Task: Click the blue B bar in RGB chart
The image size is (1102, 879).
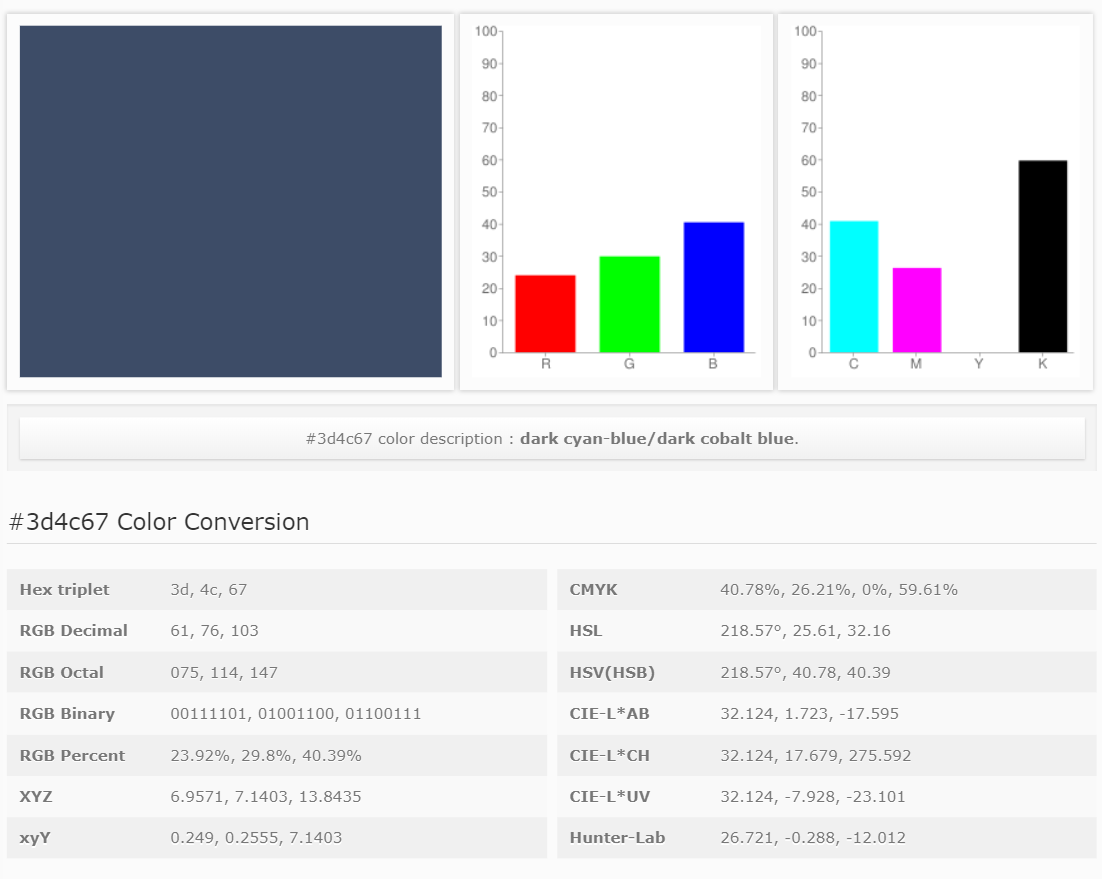Action: [x=713, y=287]
